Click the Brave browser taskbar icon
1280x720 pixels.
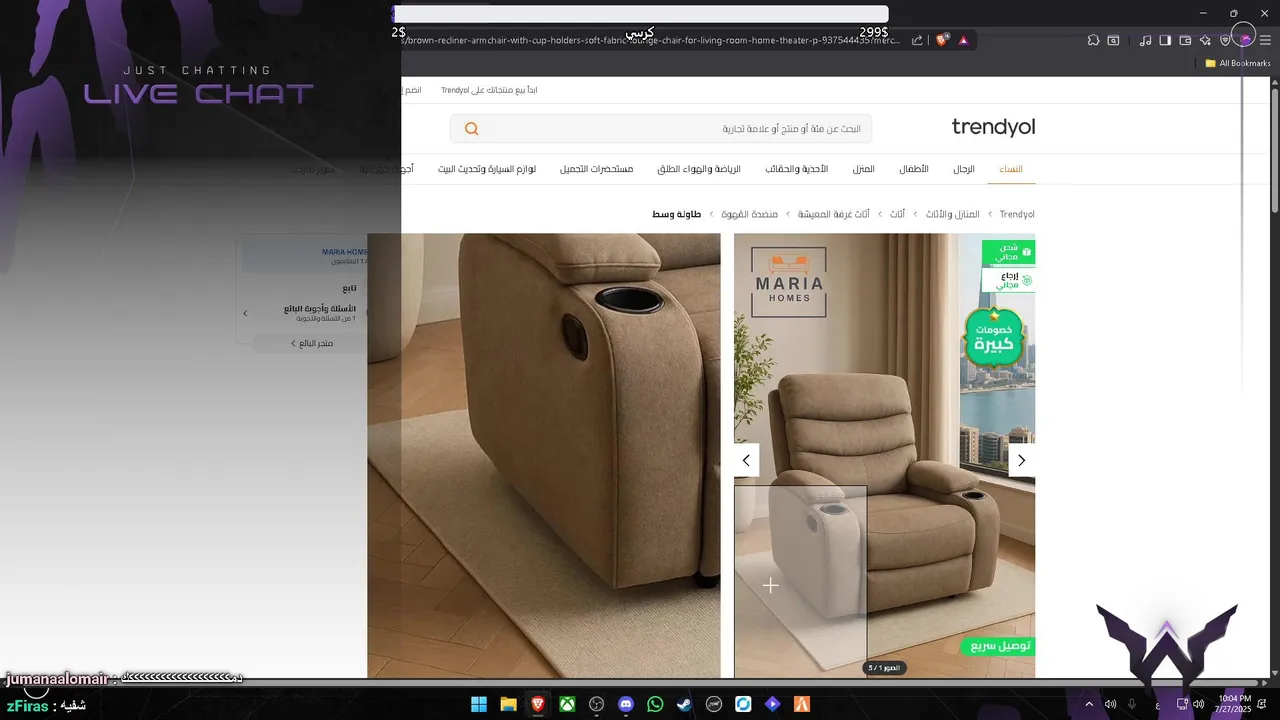click(538, 704)
